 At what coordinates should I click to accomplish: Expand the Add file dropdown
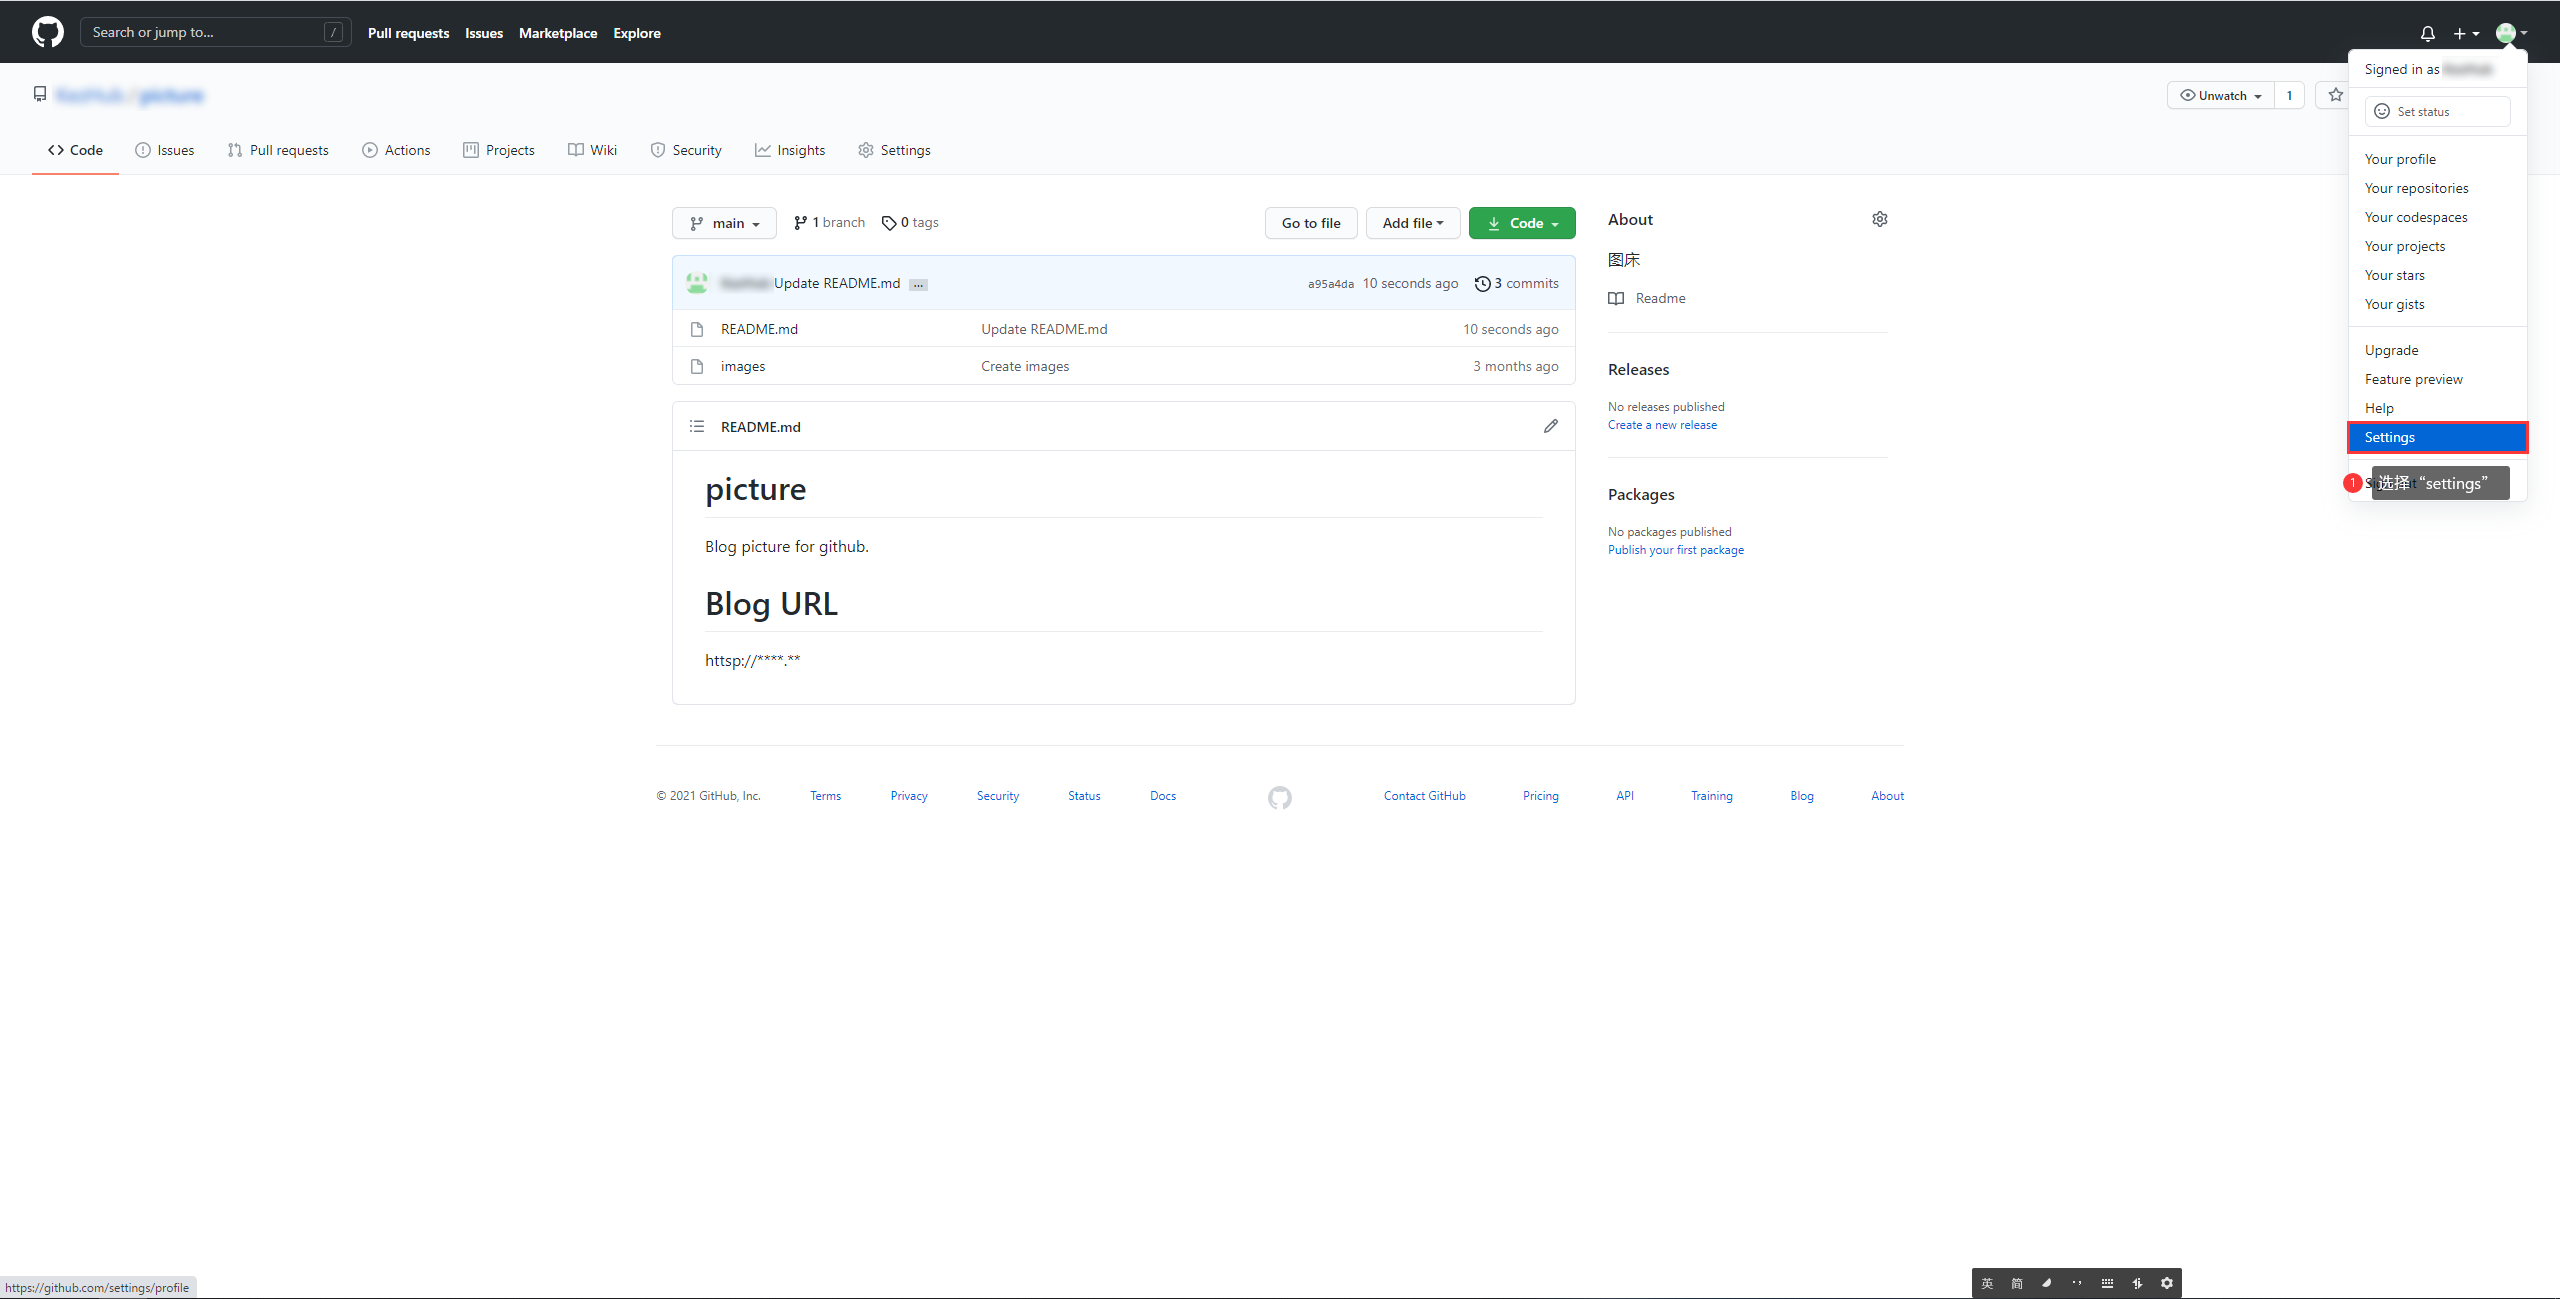pos(1413,223)
